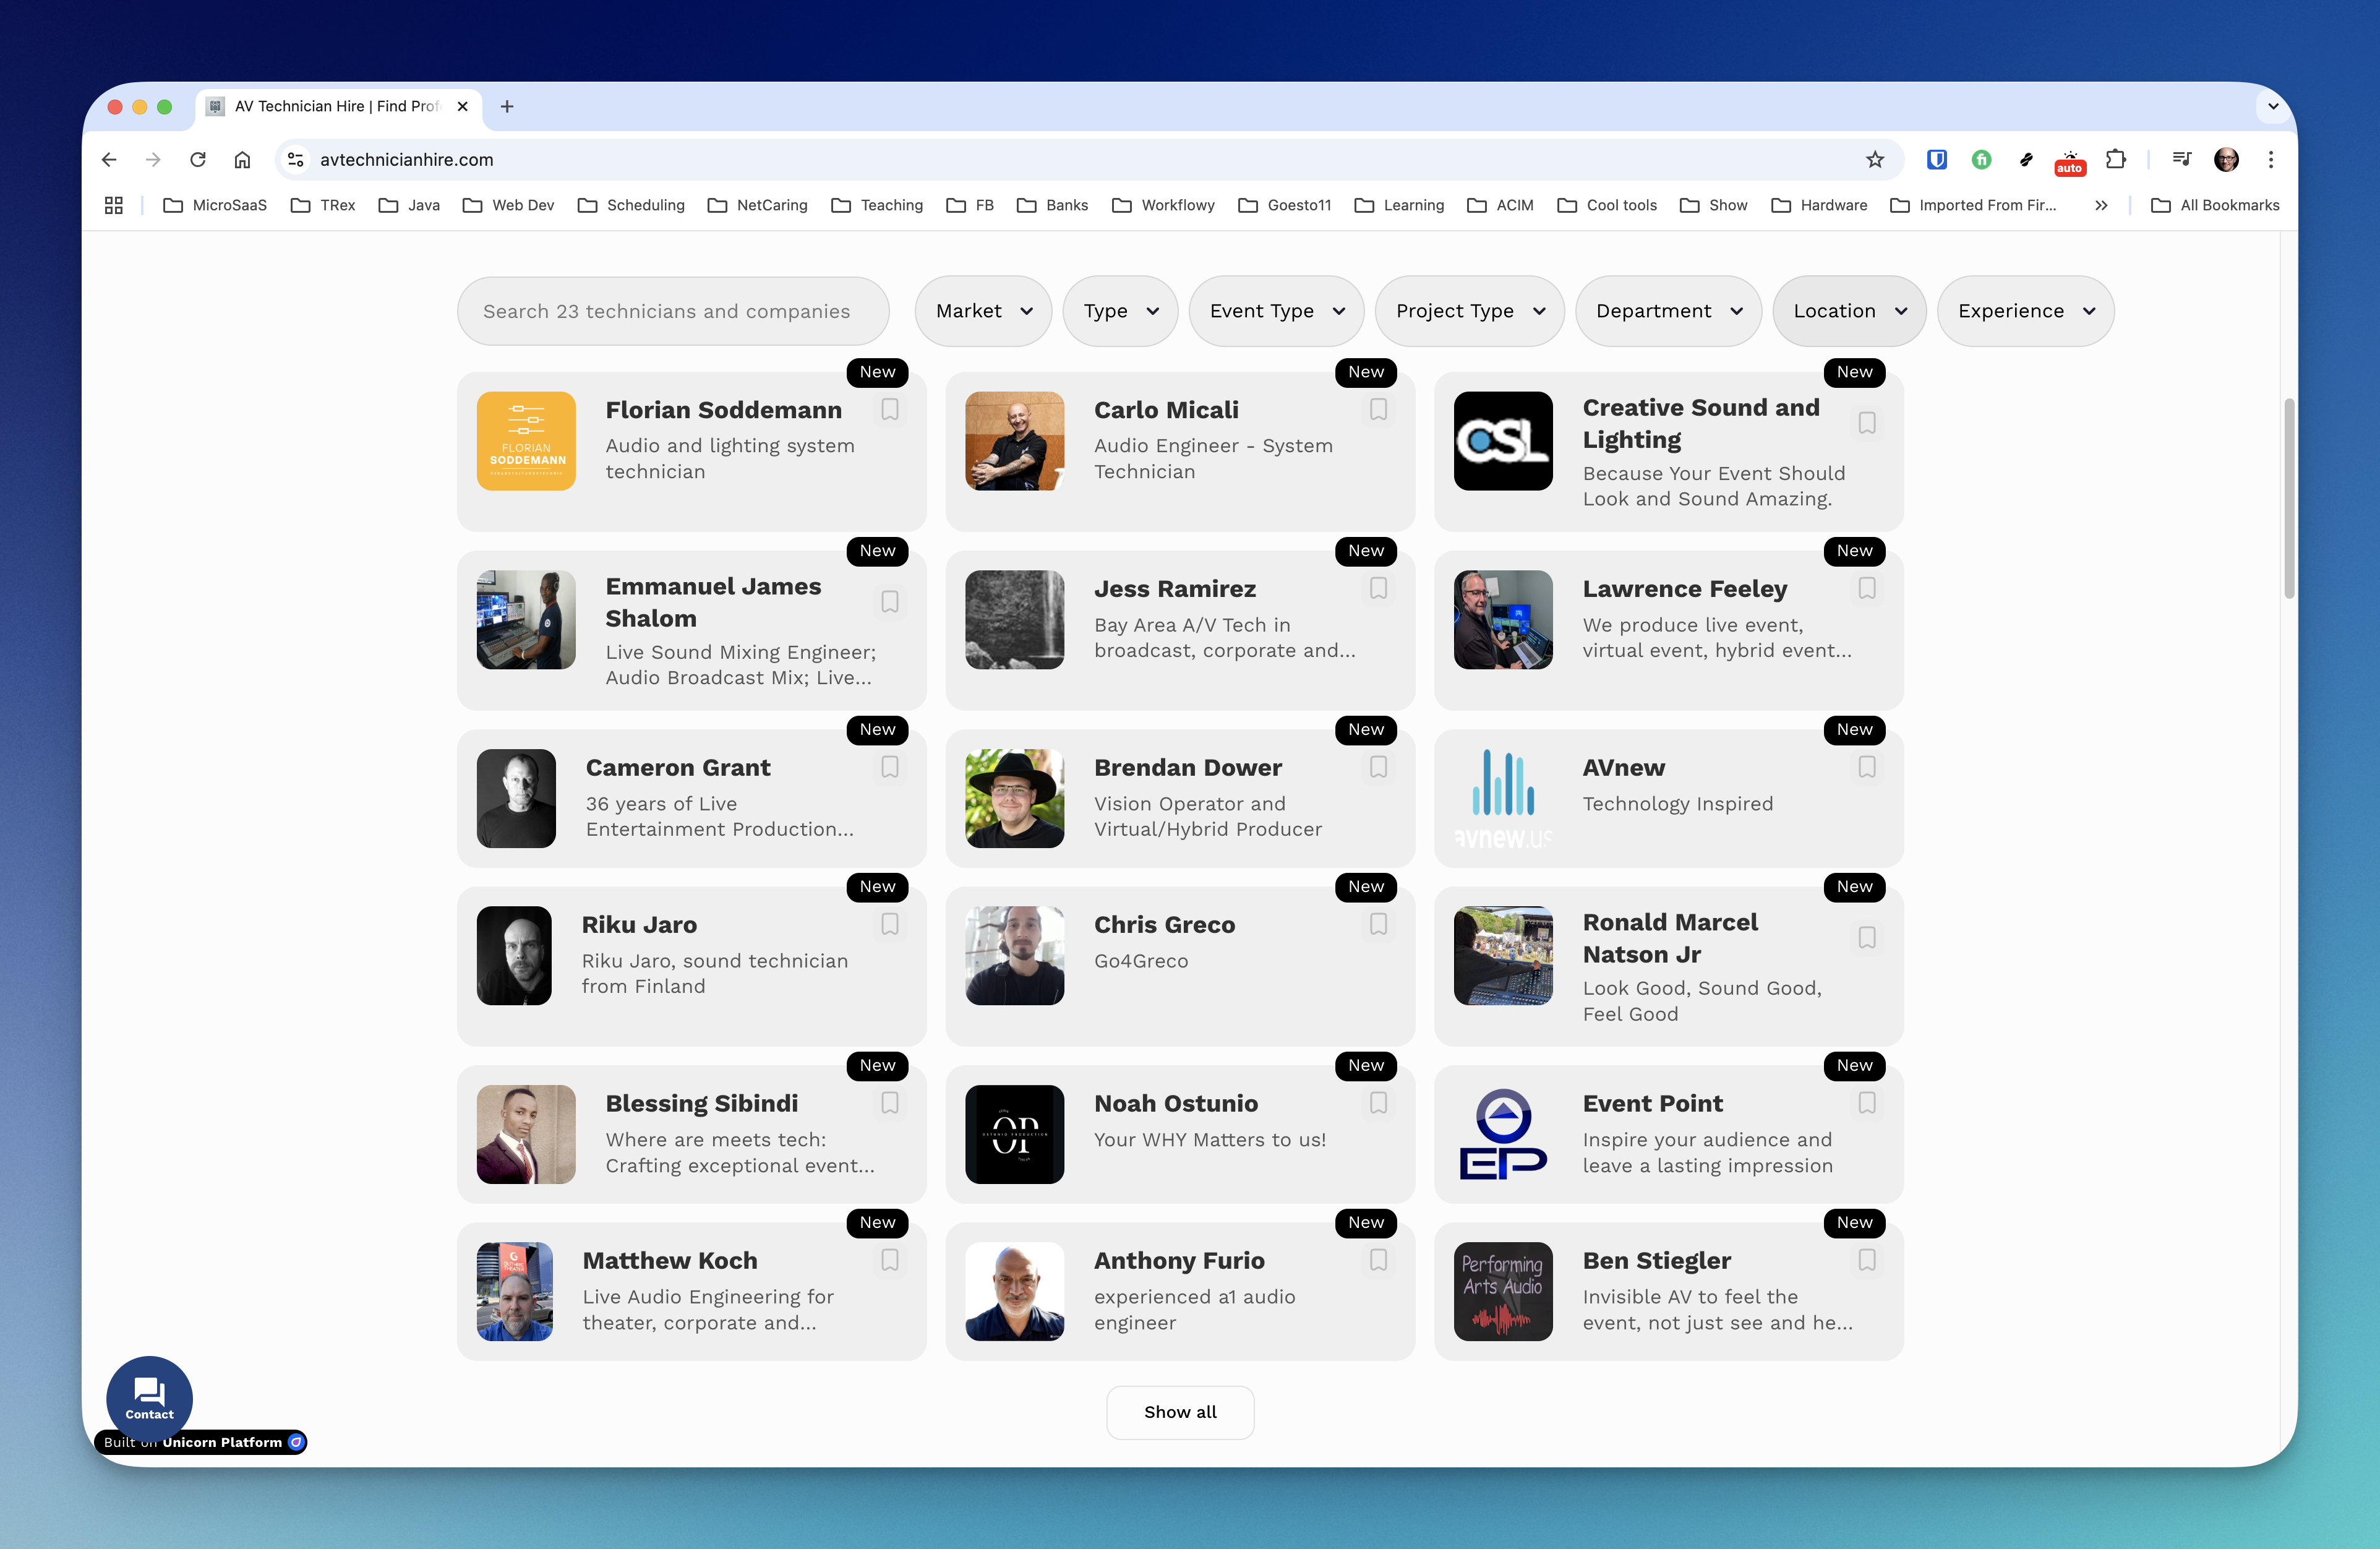Bookmark this page with the star icon
2380x1549 pixels.
pyautogui.click(x=1874, y=160)
